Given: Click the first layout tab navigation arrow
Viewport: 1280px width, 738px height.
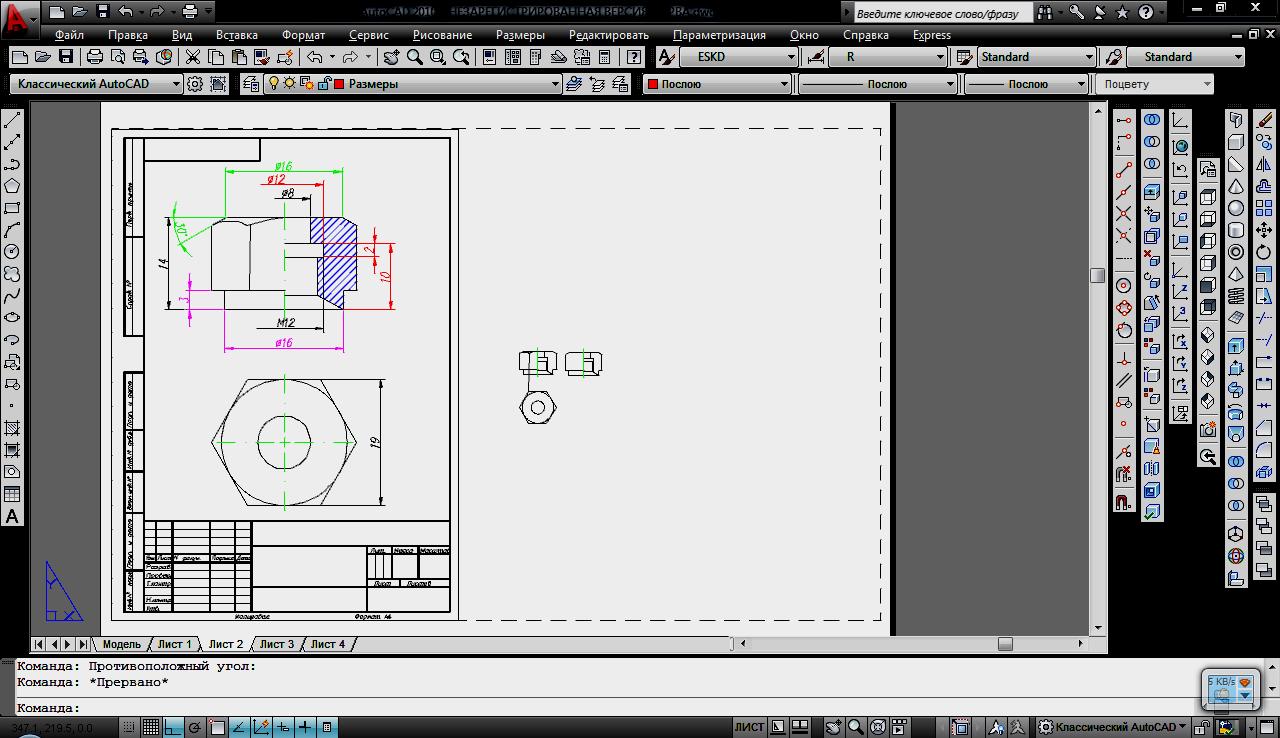Looking at the screenshot, I should tap(39, 644).
